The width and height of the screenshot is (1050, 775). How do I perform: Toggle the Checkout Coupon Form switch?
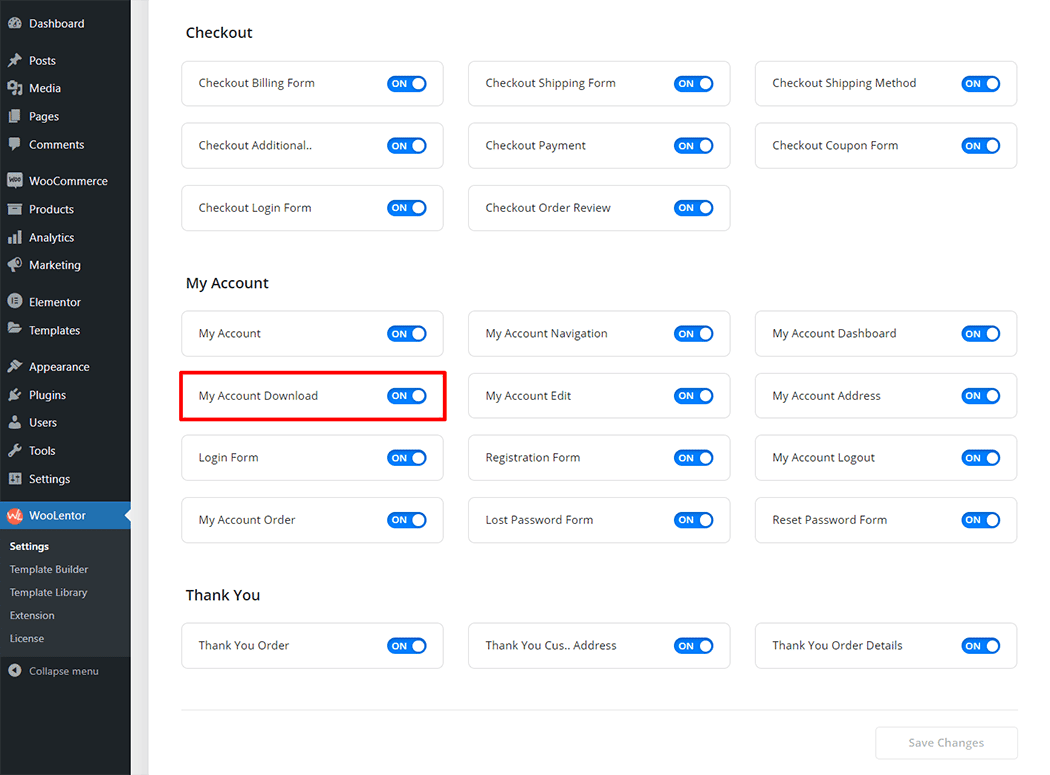pos(980,146)
